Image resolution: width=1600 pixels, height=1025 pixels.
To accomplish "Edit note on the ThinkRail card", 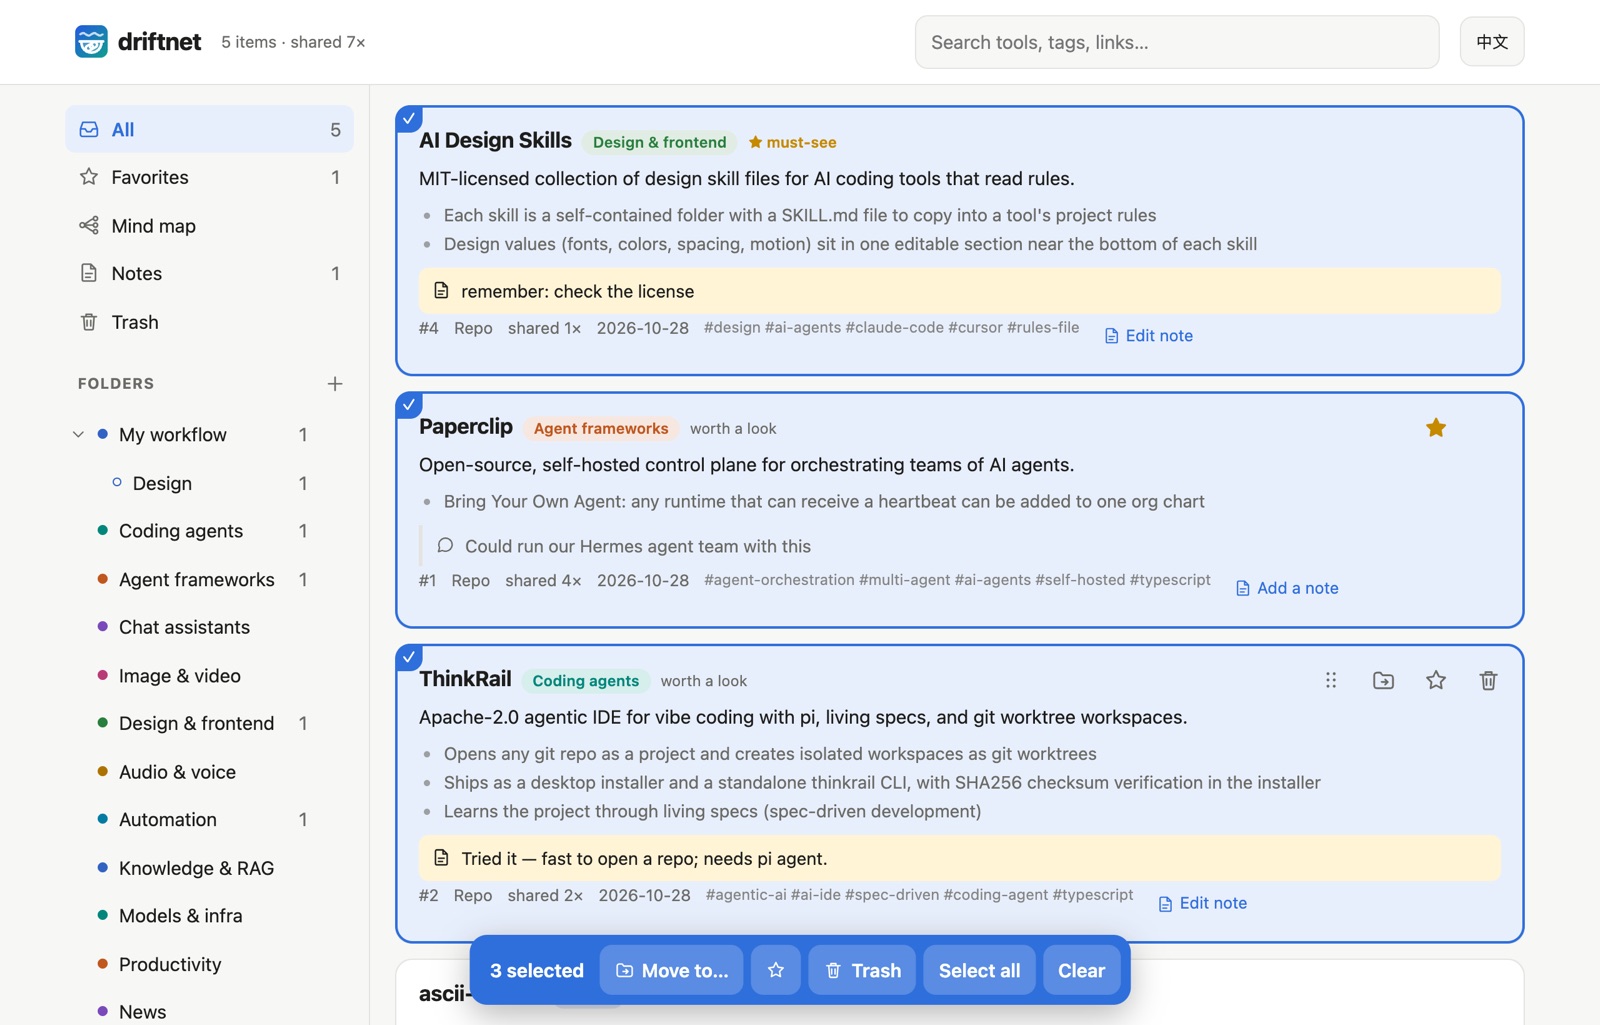I will tap(1202, 903).
